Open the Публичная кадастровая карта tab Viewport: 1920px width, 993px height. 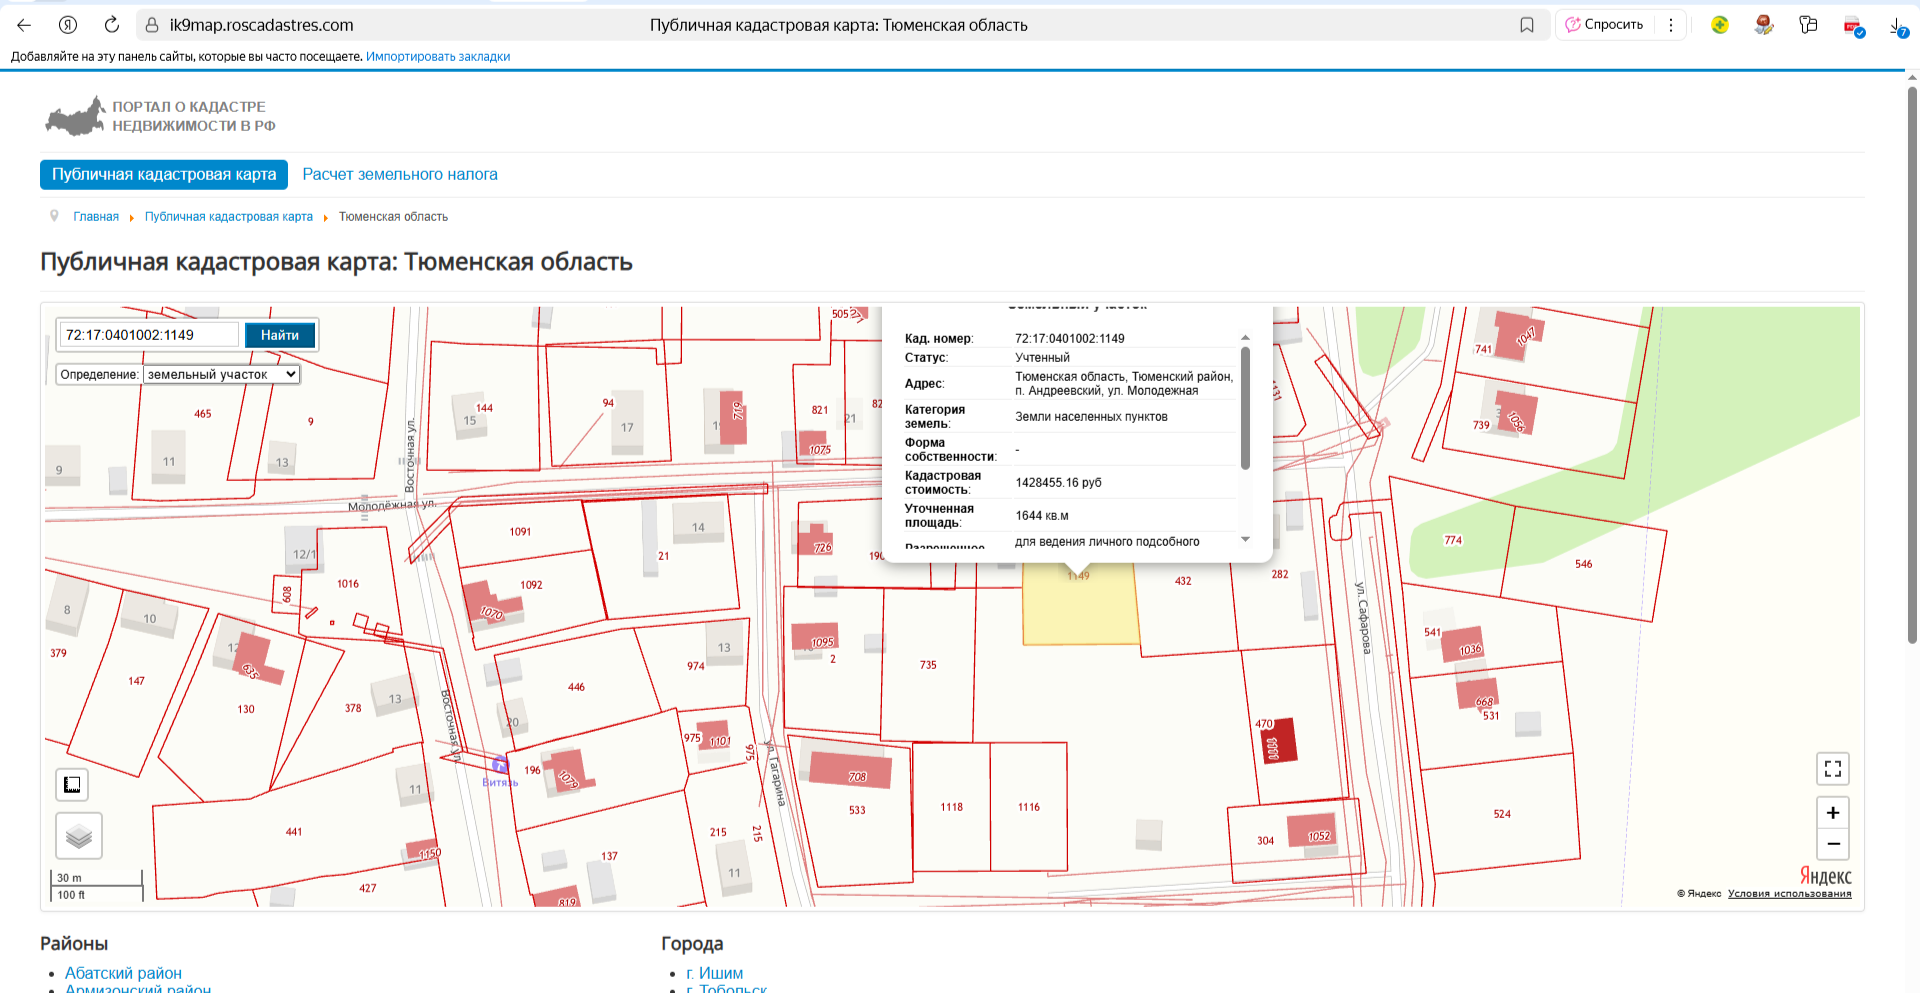click(164, 174)
